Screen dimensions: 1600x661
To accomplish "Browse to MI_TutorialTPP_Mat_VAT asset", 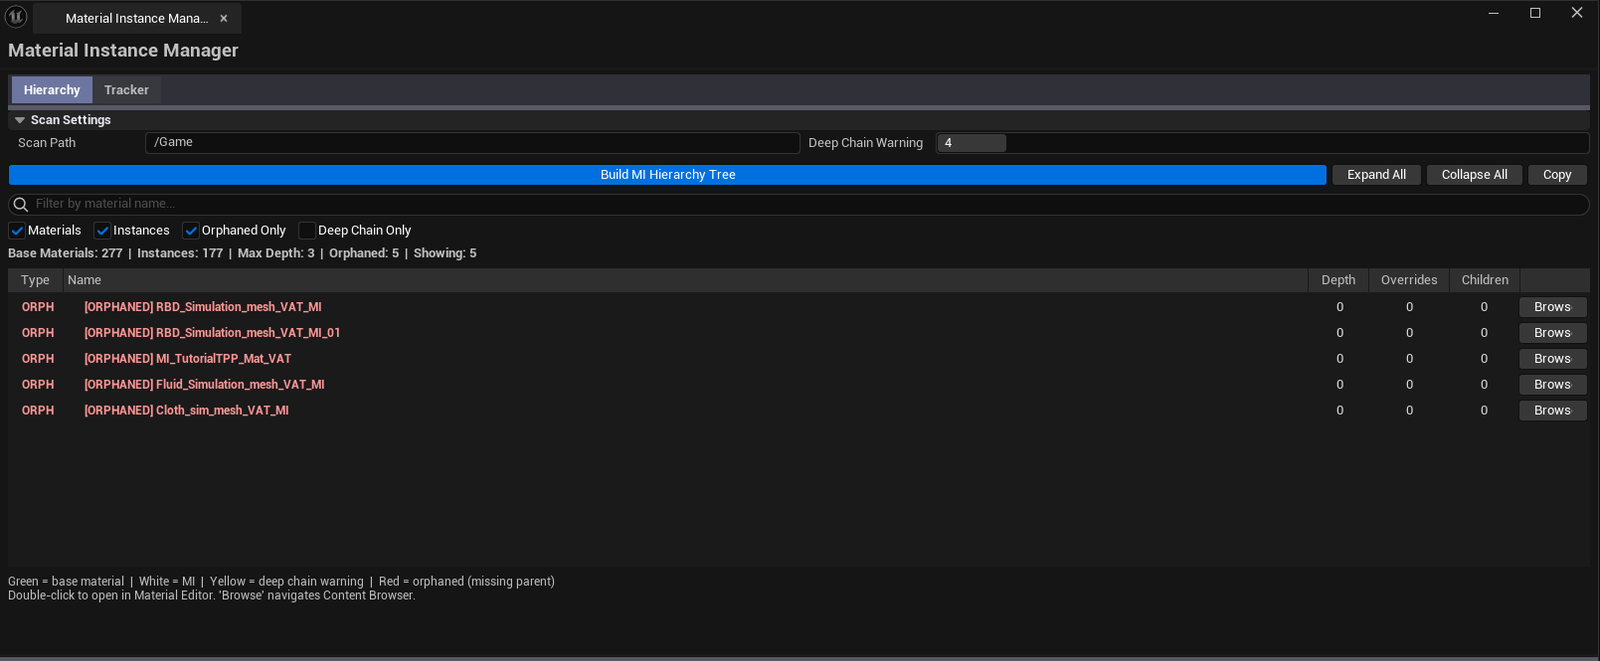I will (1553, 359).
